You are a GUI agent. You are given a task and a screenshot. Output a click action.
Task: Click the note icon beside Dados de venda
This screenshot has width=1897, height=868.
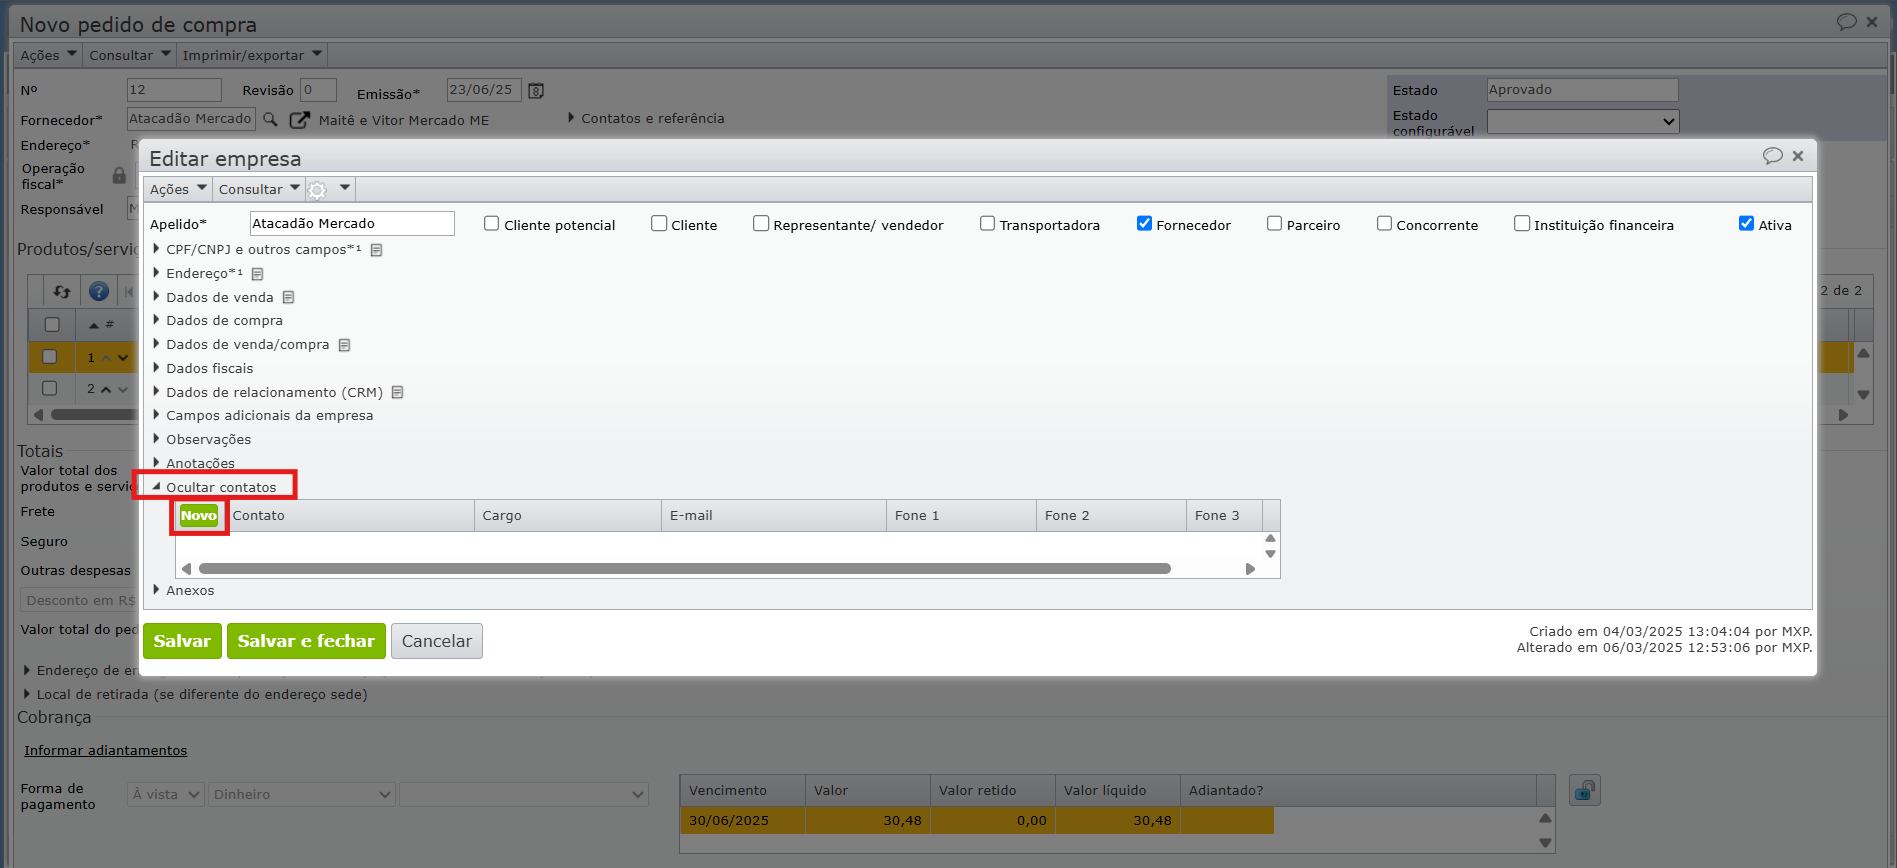tap(288, 297)
